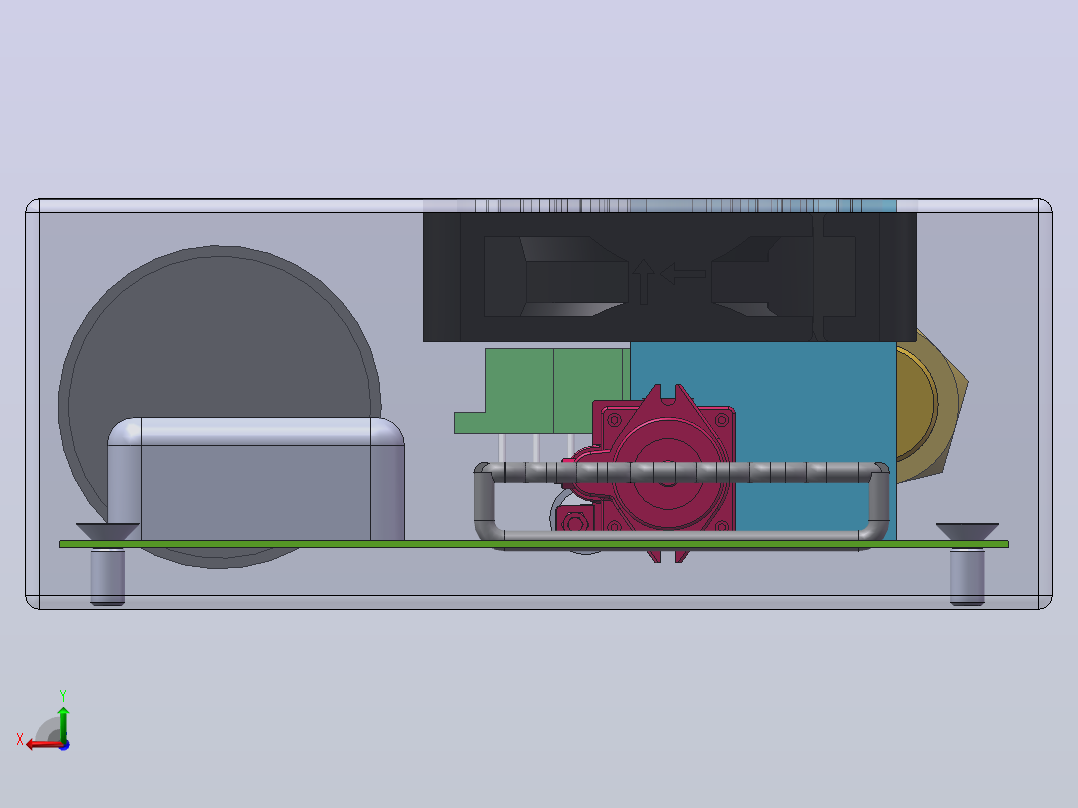Click the thin green circuit board
The width and height of the screenshot is (1078, 808).
click(534, 544)
